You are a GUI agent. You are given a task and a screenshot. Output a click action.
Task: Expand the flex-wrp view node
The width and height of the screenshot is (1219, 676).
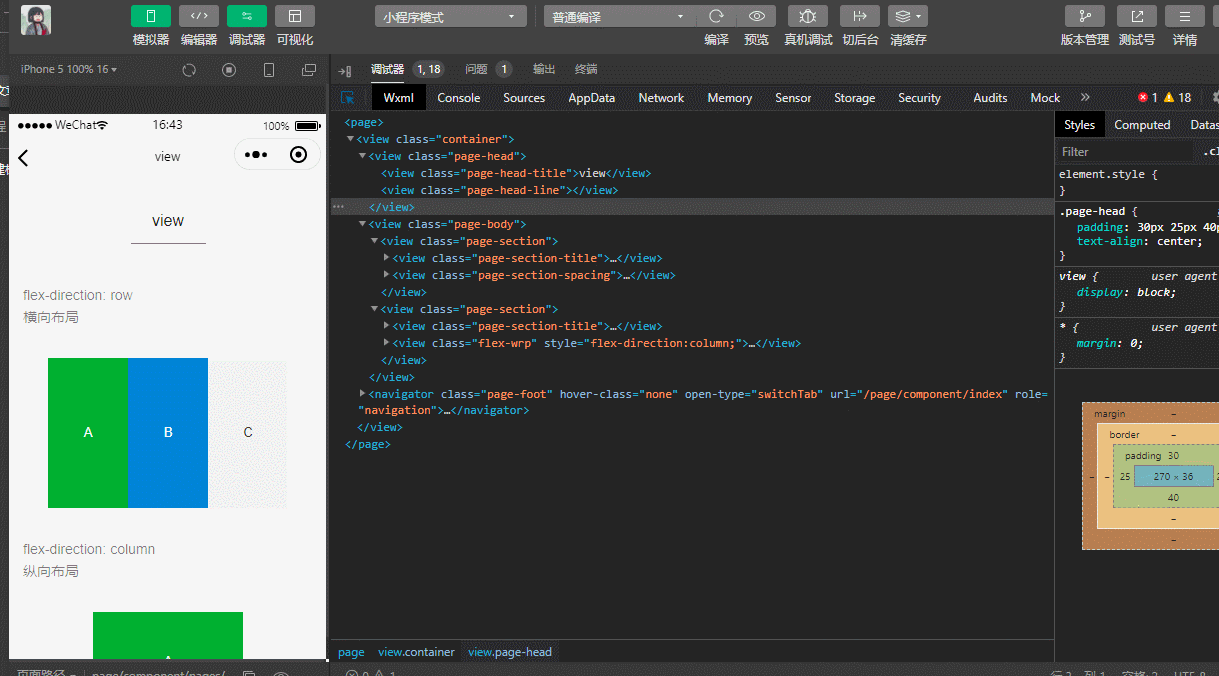(387, 343)
